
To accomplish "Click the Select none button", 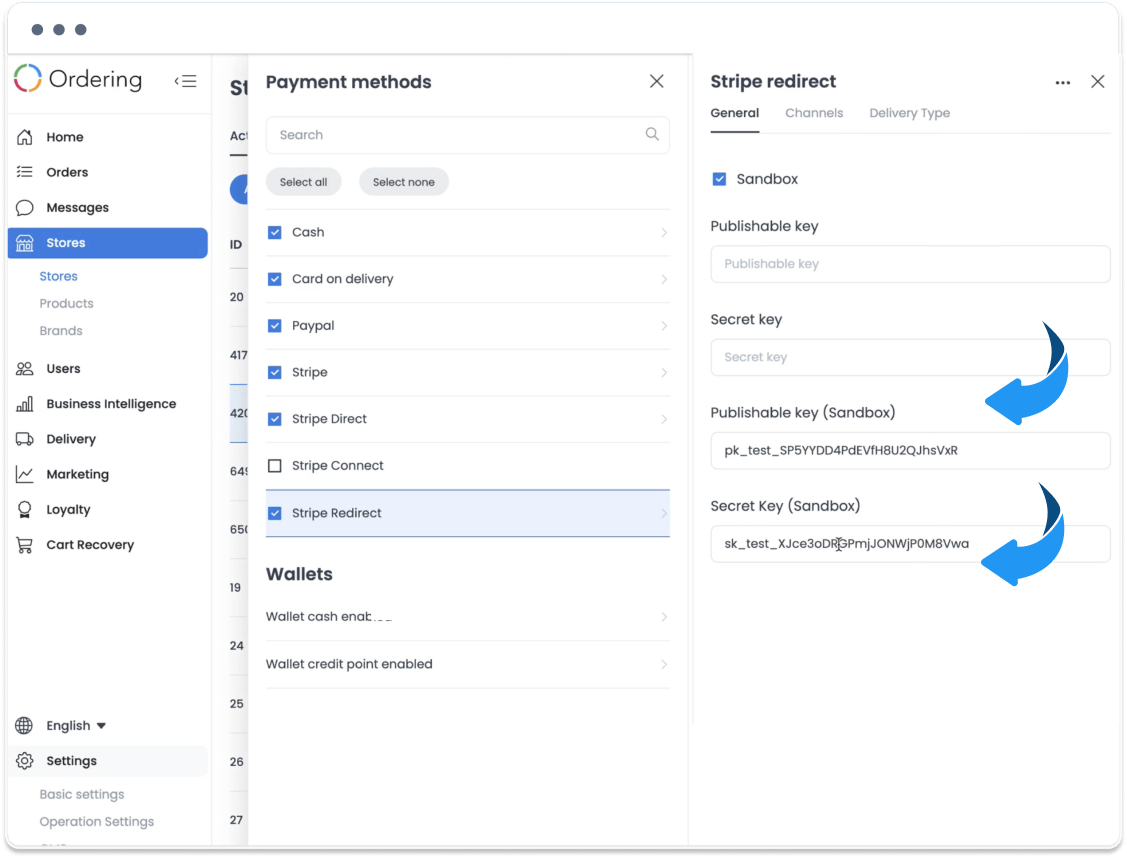I will tap(404, 182).
